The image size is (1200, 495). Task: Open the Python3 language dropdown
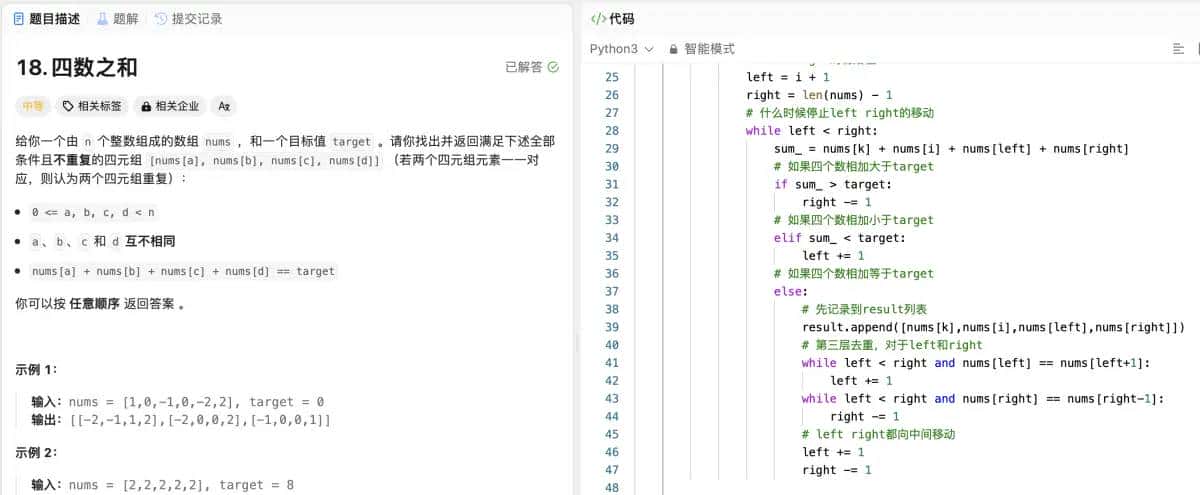coord(621,48)
